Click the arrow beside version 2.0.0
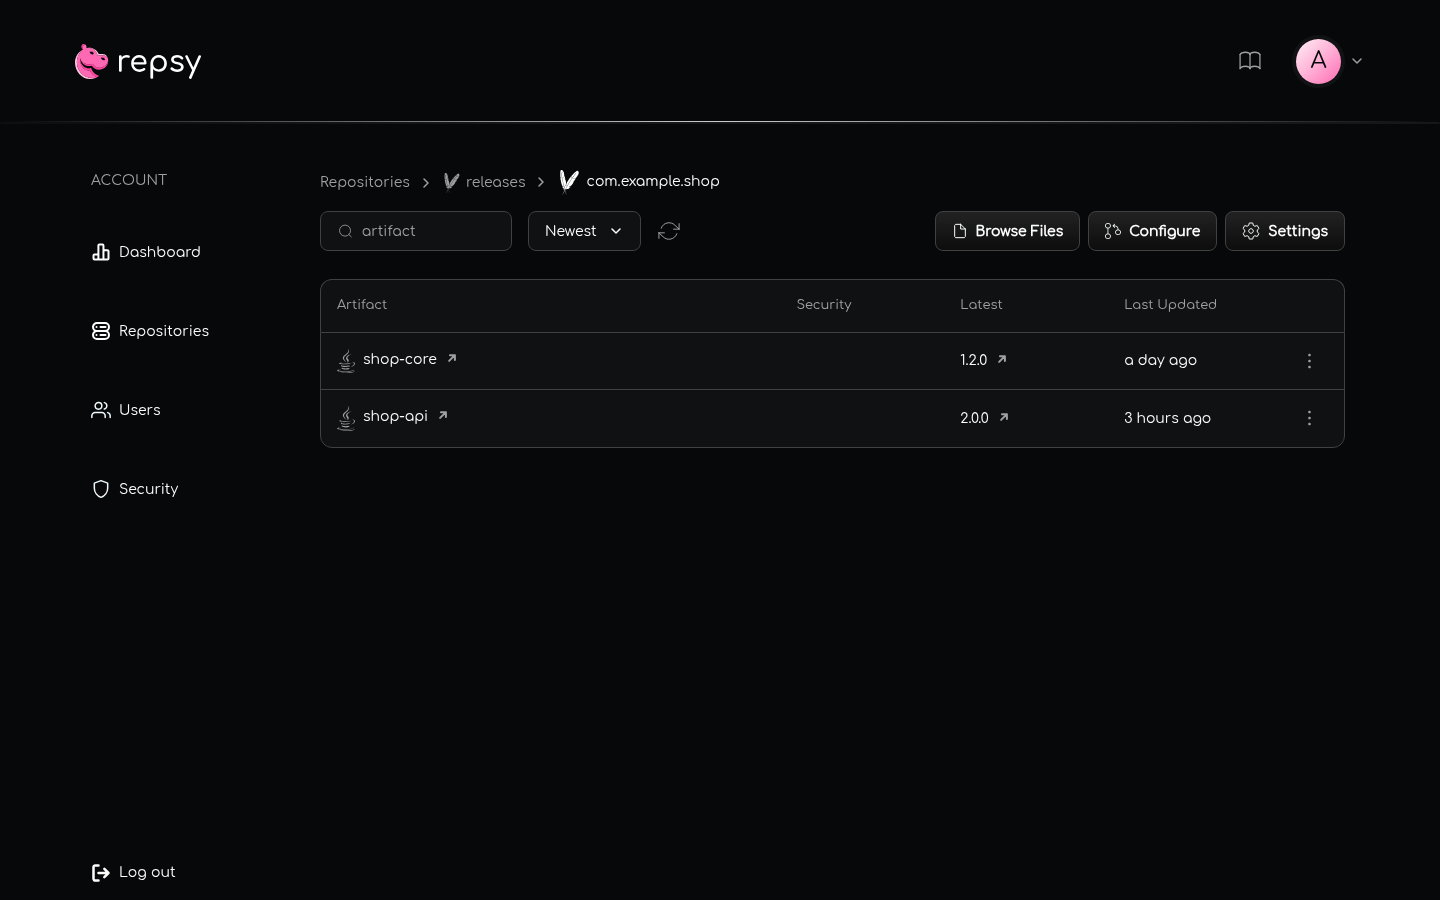 [x=1004, y=417]
